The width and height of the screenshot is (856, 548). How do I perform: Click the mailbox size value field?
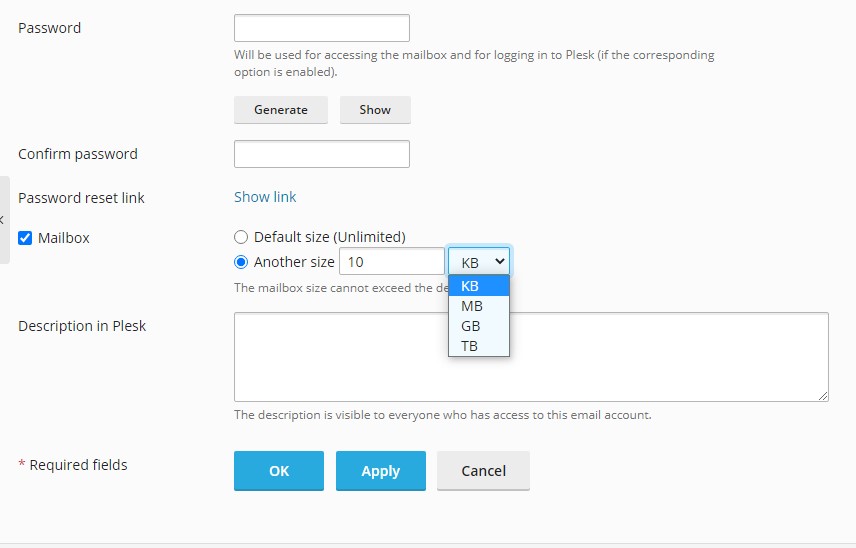pos(392,261)
